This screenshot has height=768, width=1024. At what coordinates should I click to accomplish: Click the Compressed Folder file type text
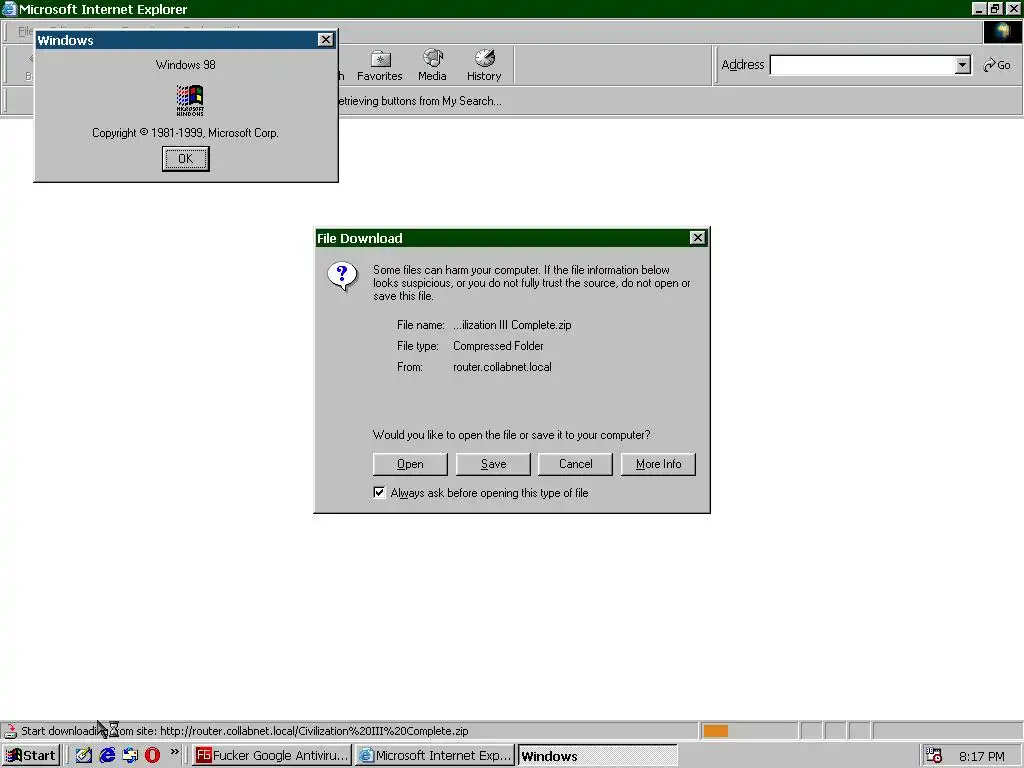(x=498, y=346)
